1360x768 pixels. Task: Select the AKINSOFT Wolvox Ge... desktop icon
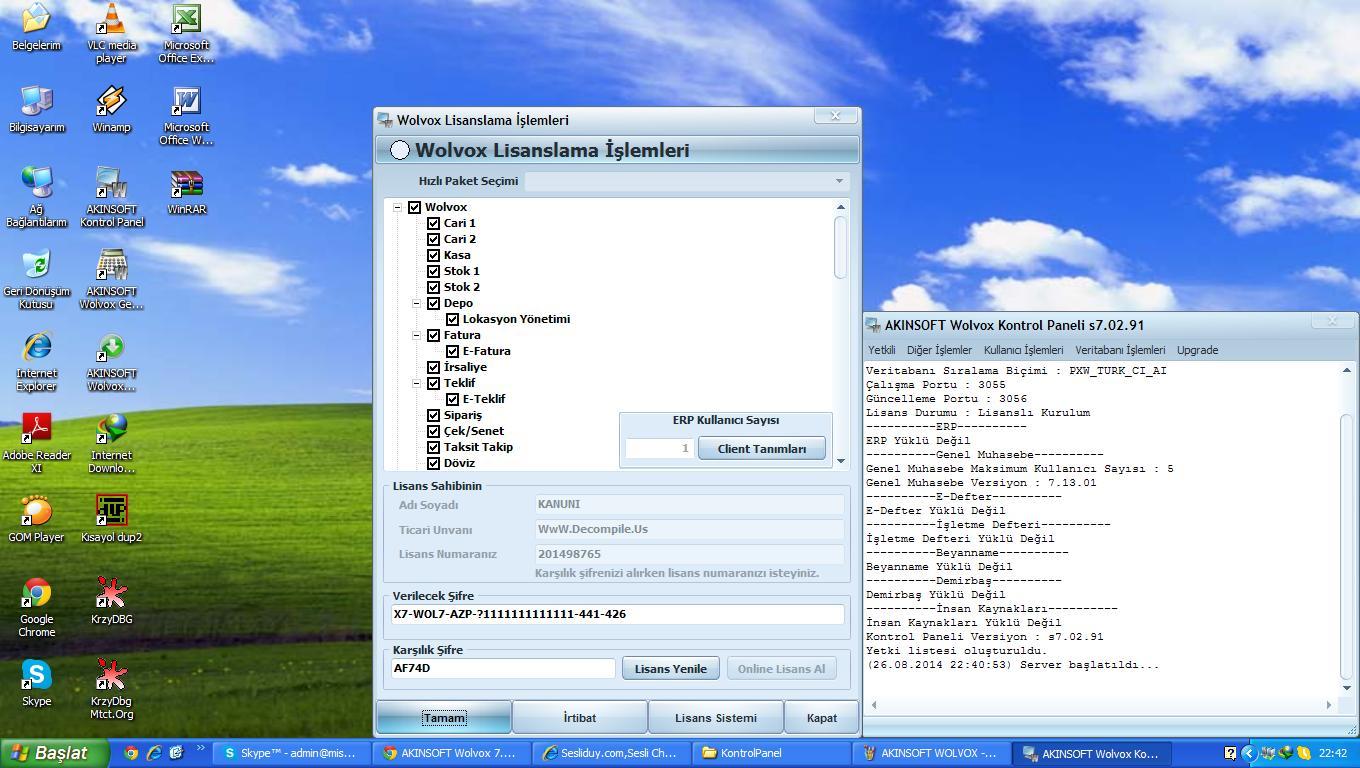click(111, 279)
